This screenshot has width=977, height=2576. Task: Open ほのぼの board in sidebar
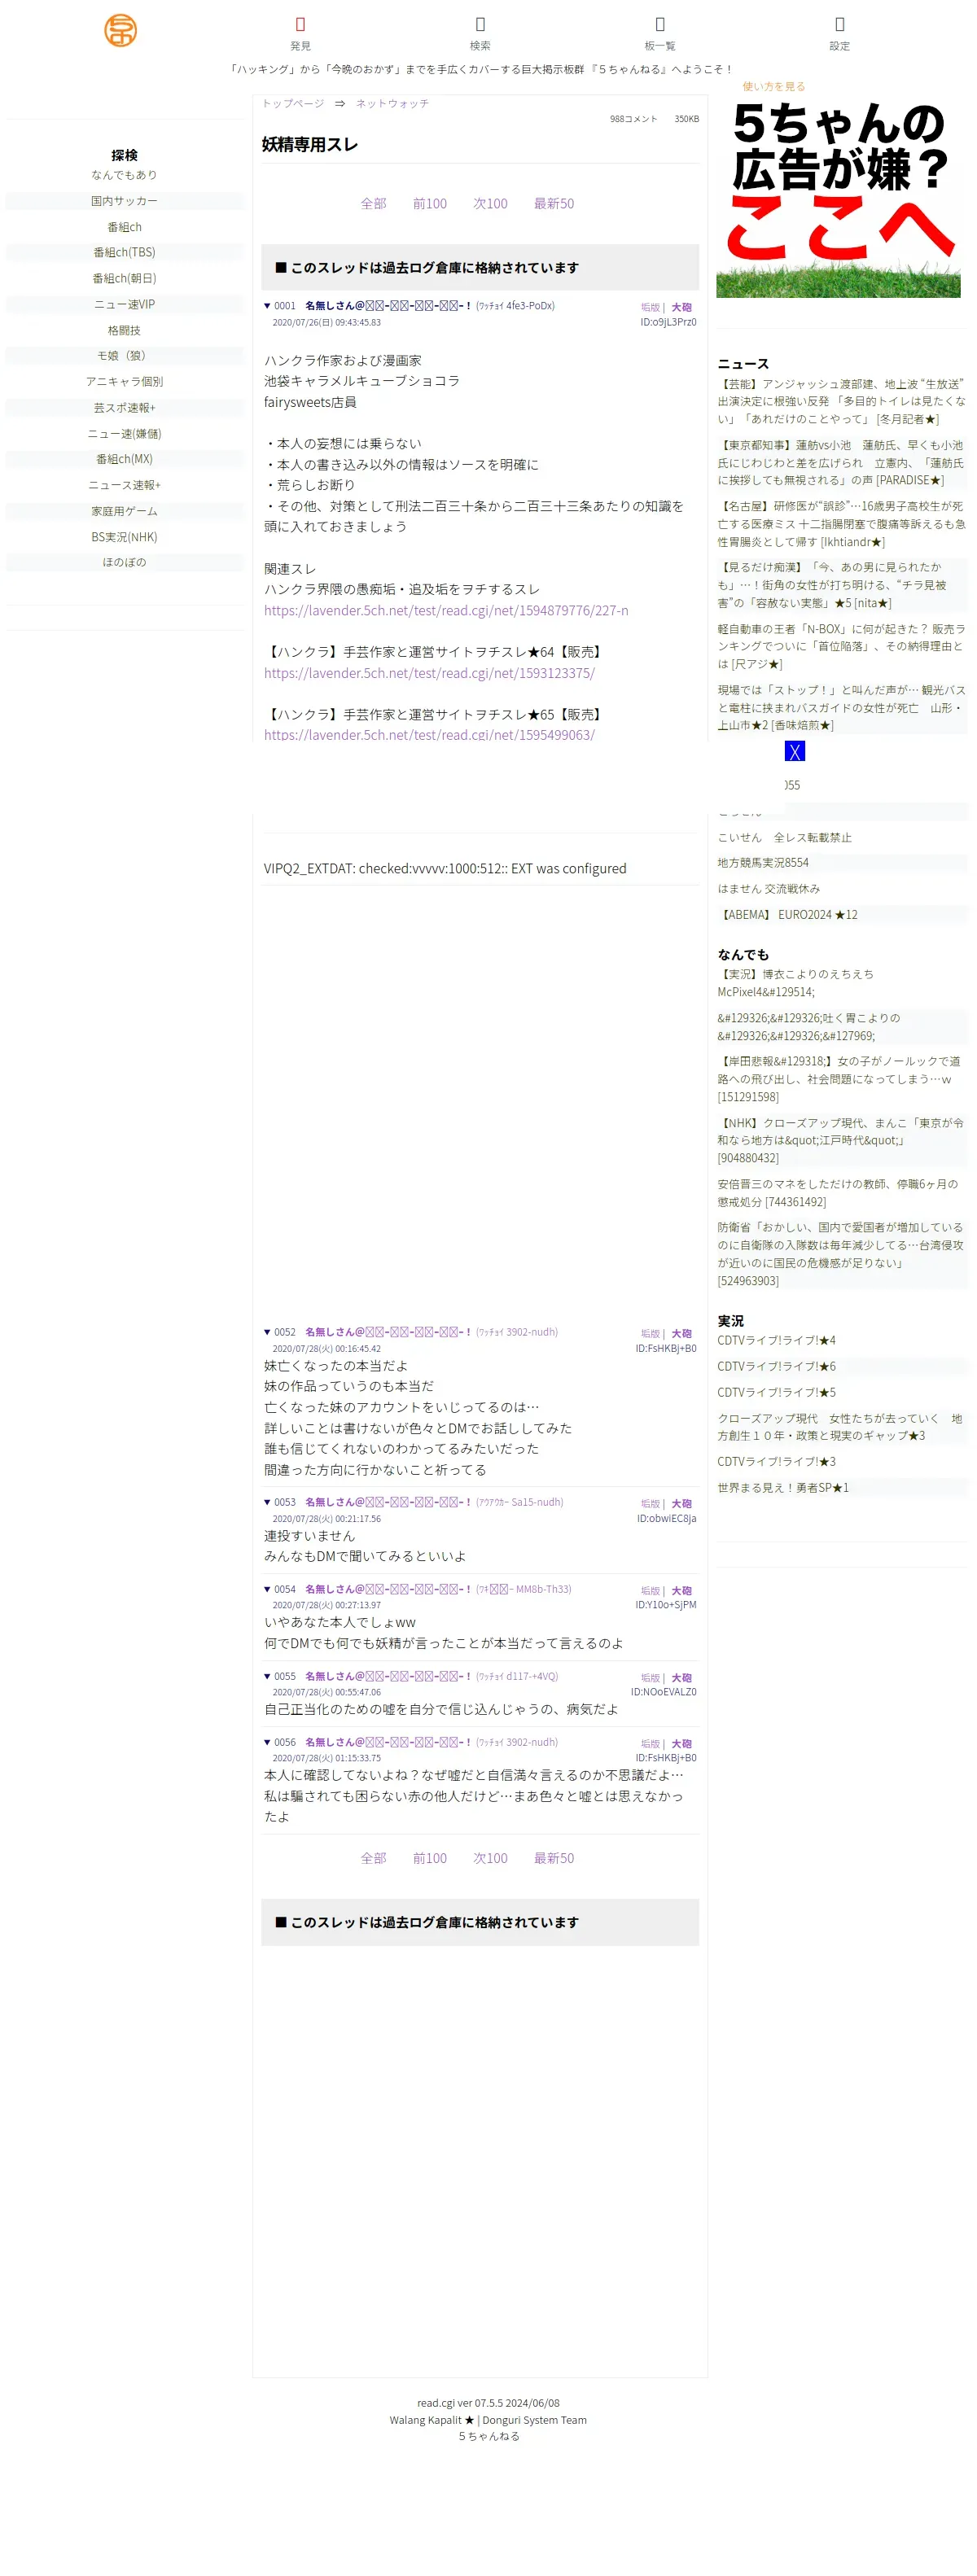tap(124, 562)
